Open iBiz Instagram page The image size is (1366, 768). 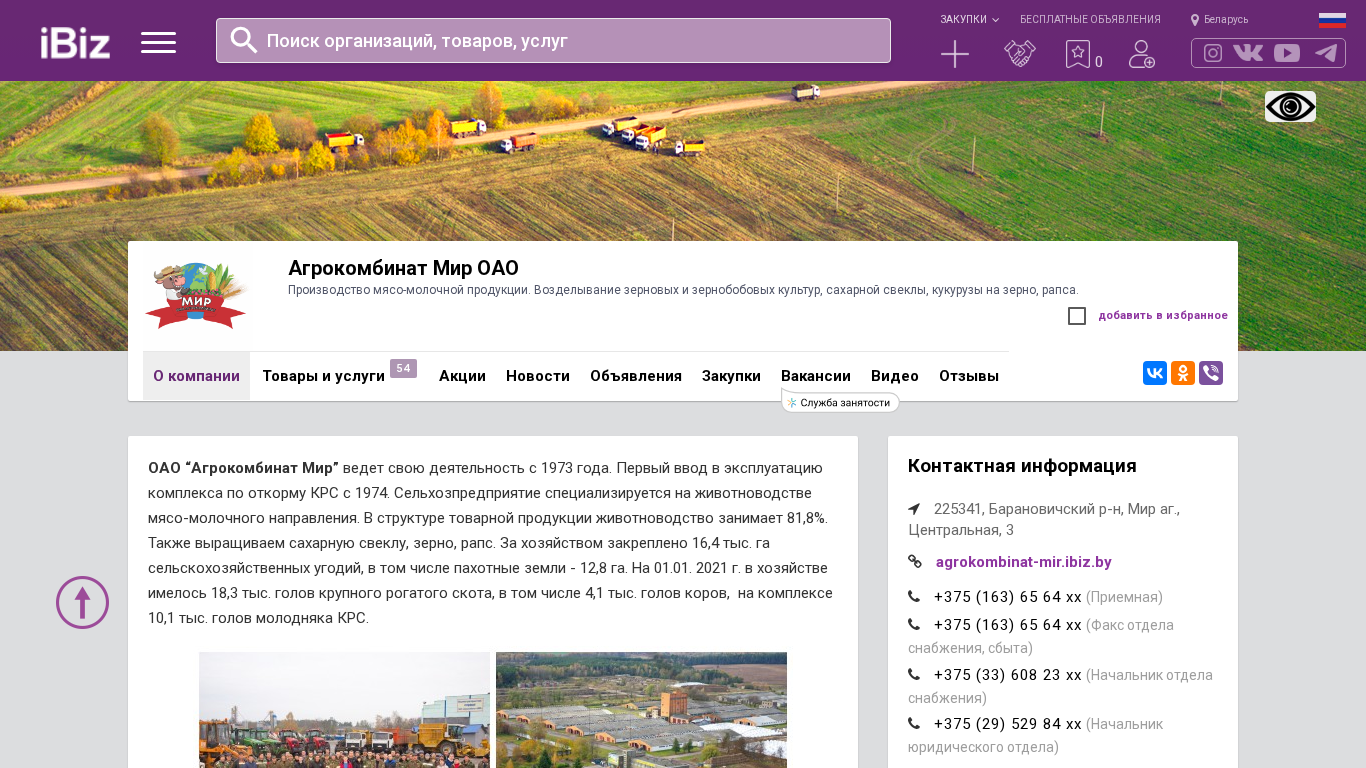pyautogui.click(x=1213, y=53)
